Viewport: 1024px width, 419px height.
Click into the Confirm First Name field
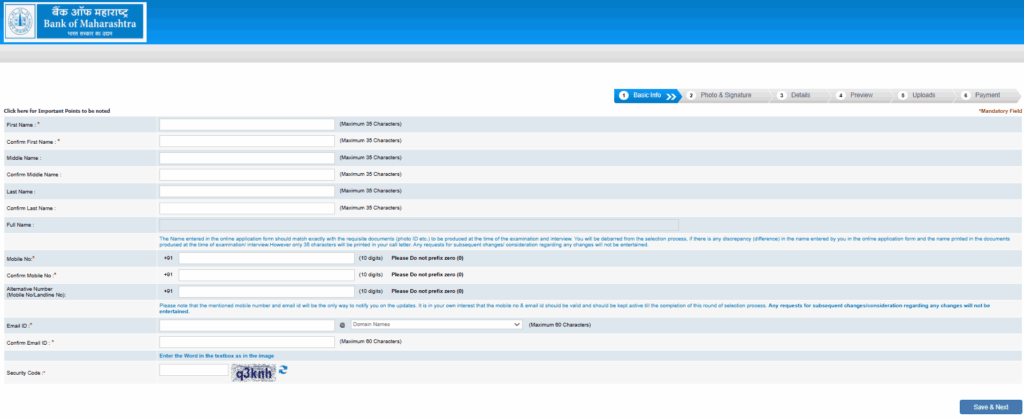(246, 141)
